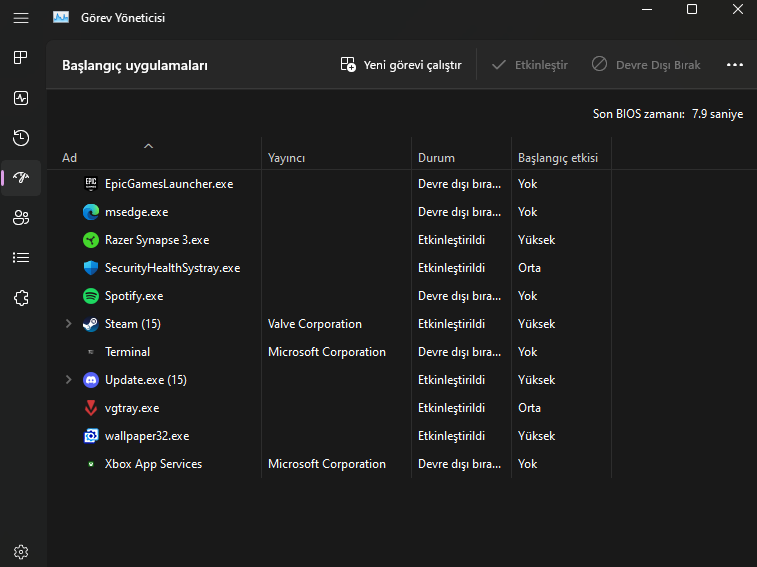The height and width of the screenshot is (567, 757).
Task: Expand the Steam (15) group
Action: click(68, 324)
